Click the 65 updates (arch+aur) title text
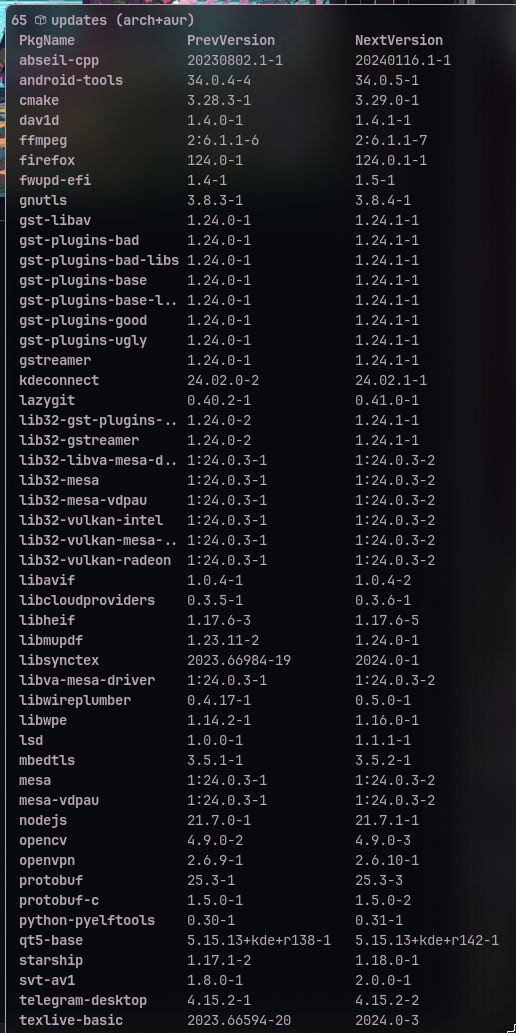 (x=103, y=20)
